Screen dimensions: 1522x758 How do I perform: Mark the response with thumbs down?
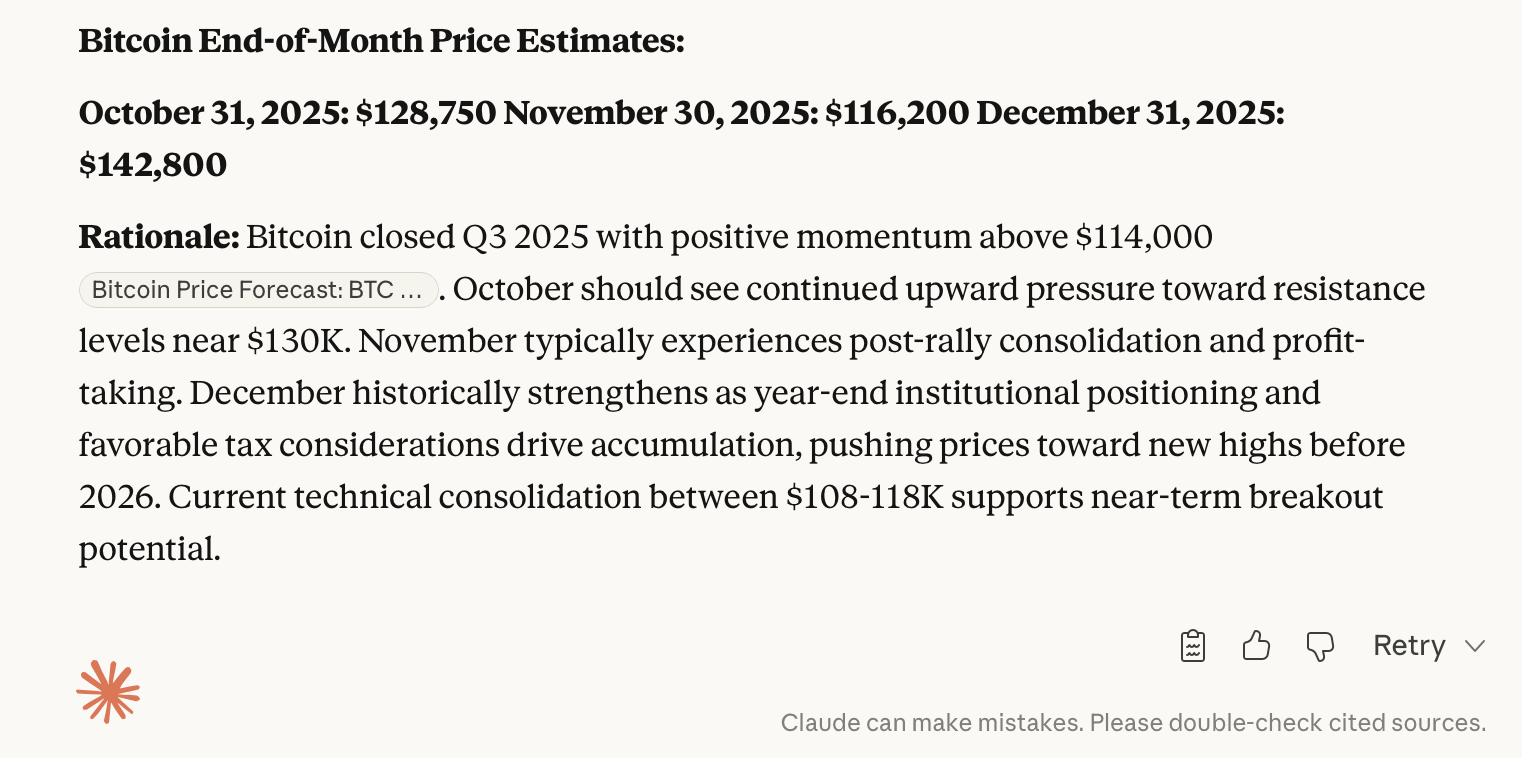pos(1321,646)
